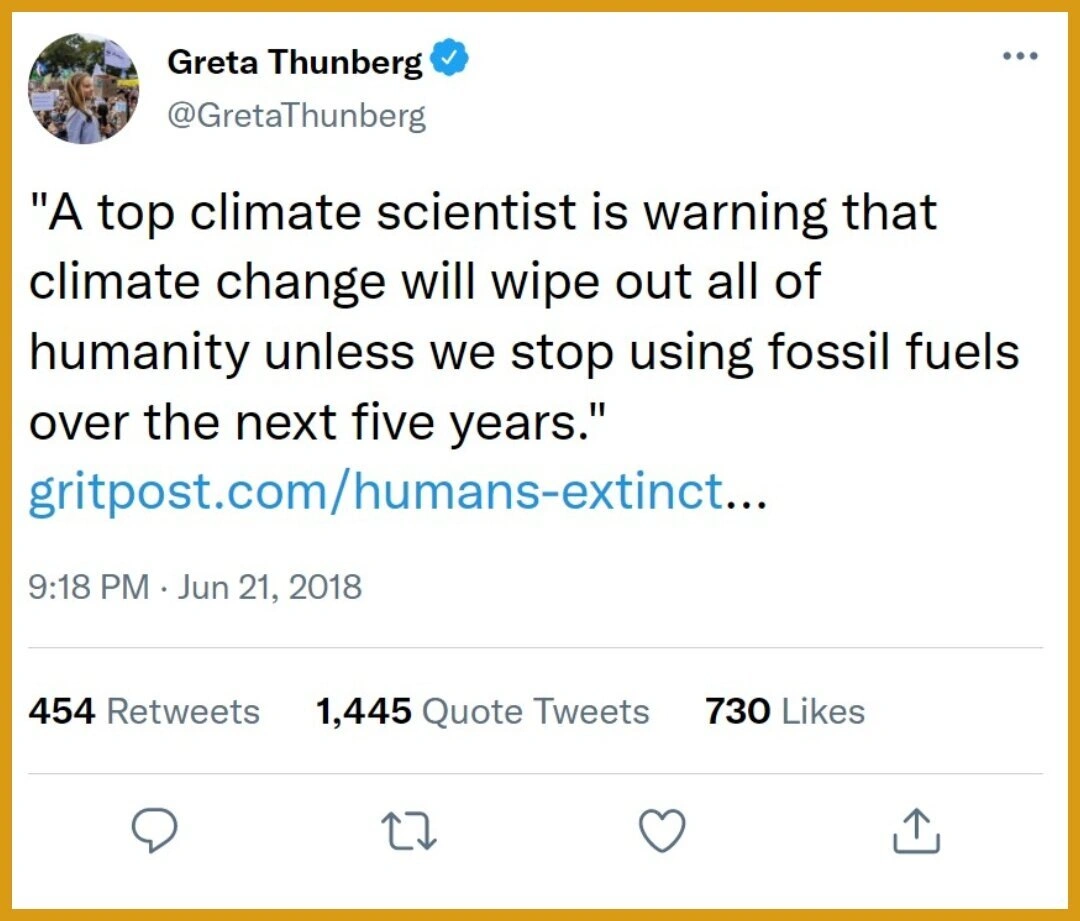The height and width of the screenshot is (921, 1080).
Task: Select the quoted tweet text body
Action: coord(523,317)
